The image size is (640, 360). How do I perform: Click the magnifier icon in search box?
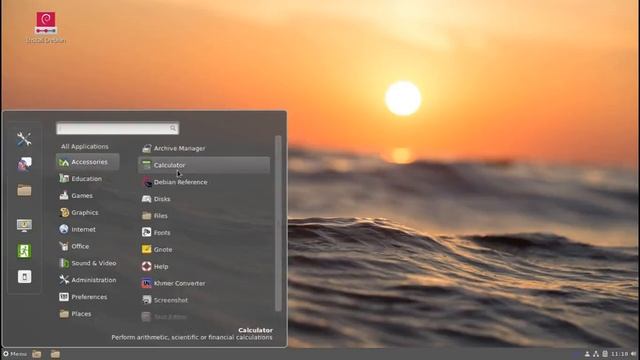(x=173, y=128)
